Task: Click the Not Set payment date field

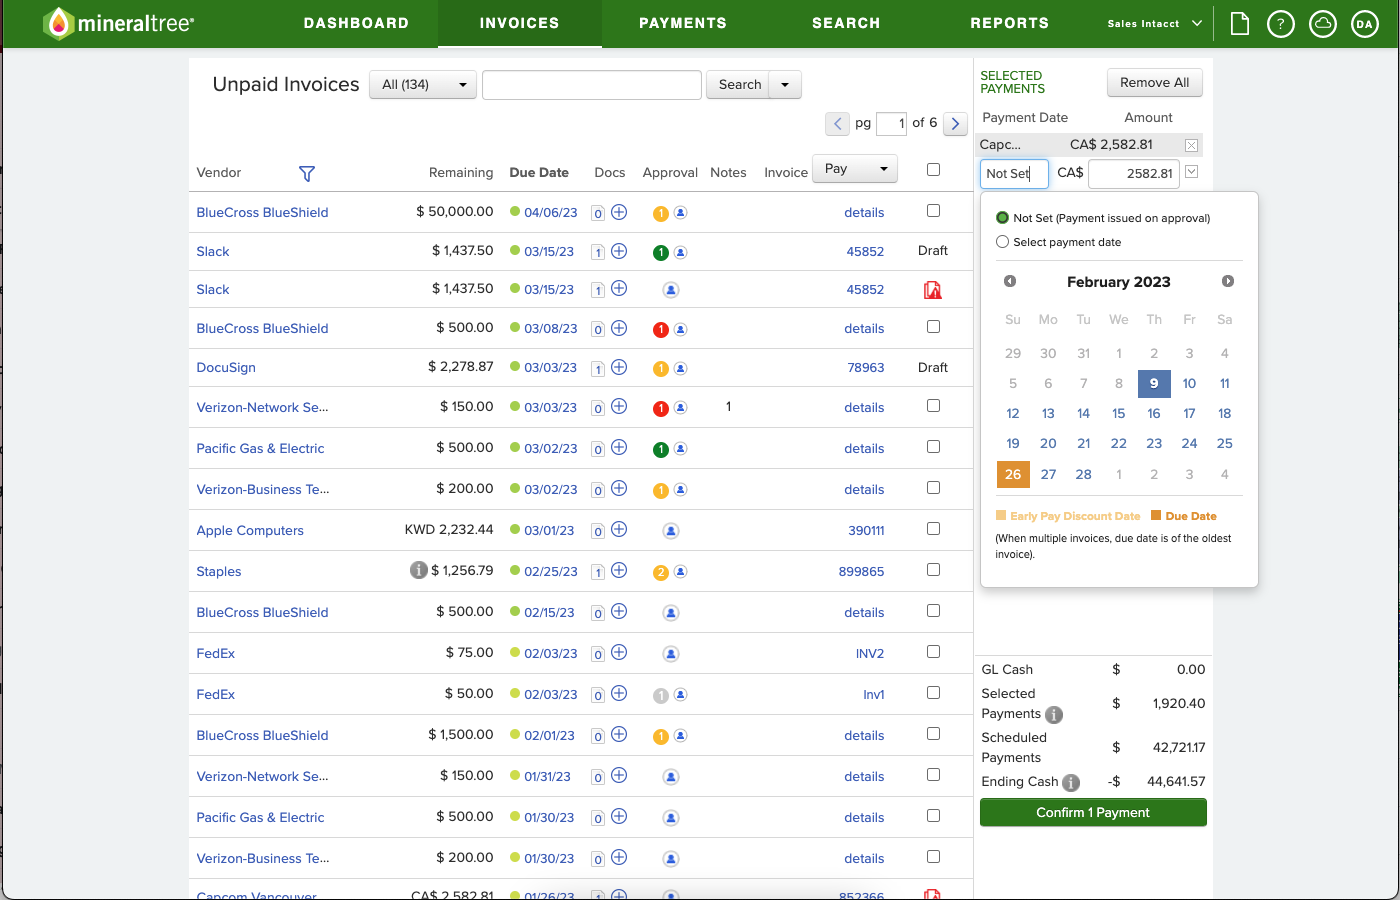Action: point(1014,174)
